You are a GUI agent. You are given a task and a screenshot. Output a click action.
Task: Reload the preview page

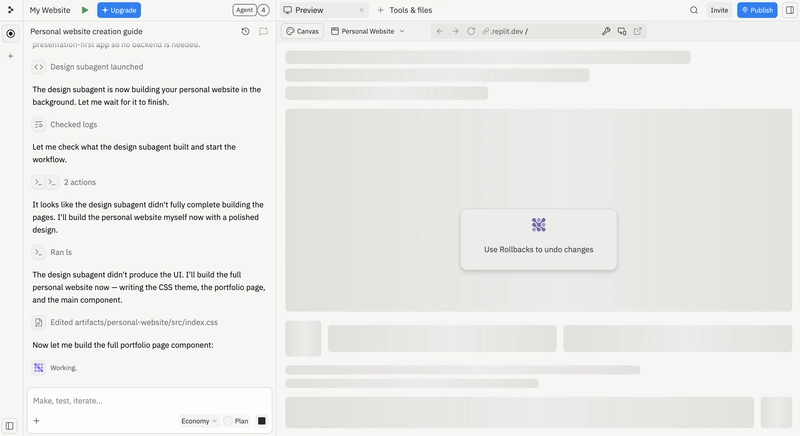[x=471, y=31]
